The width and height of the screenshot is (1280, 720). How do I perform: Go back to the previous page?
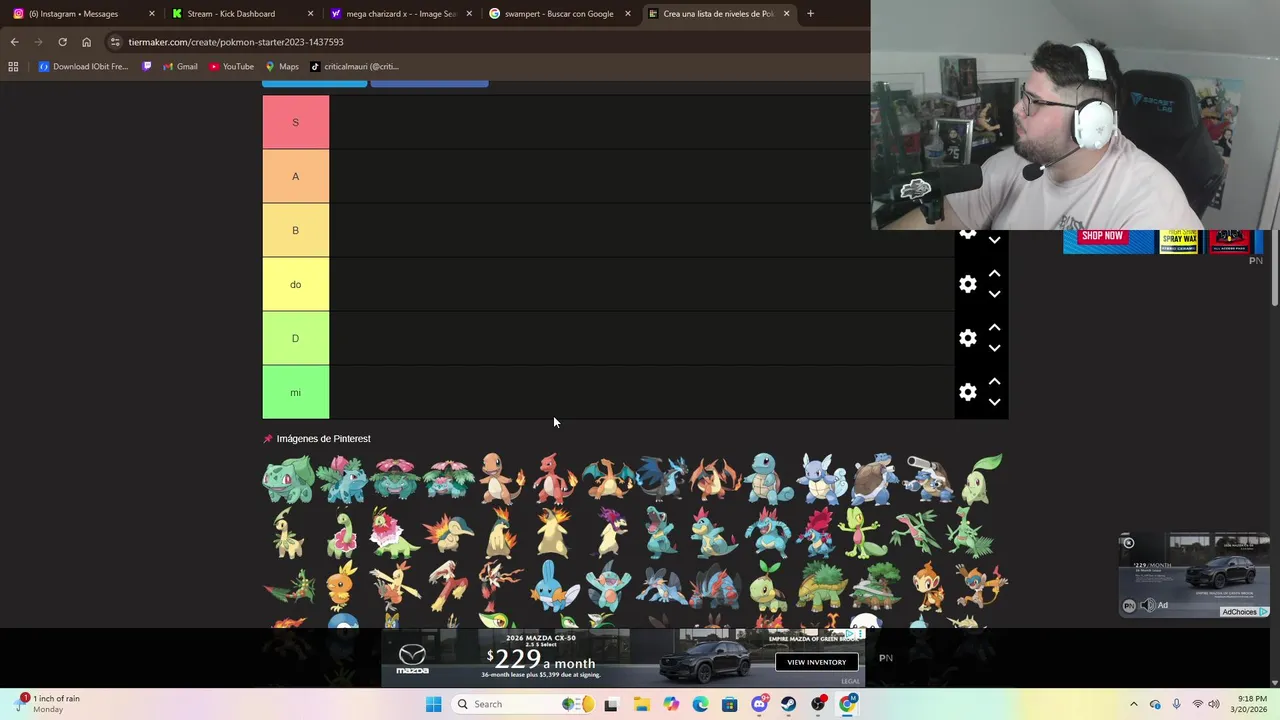pos(14,42)
